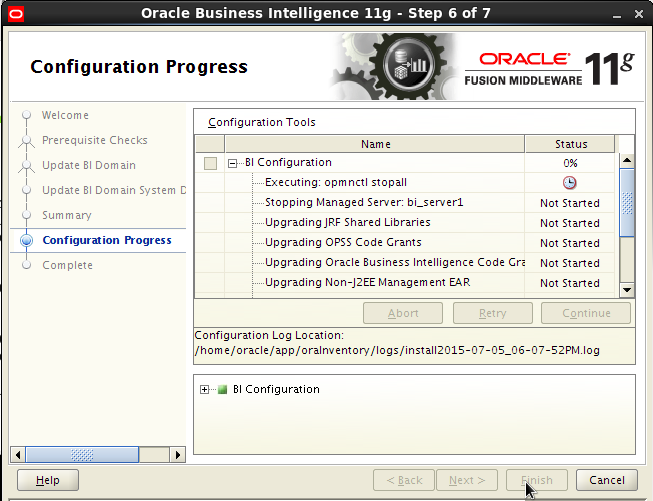Click the Status column header

(x=570, y=144)
